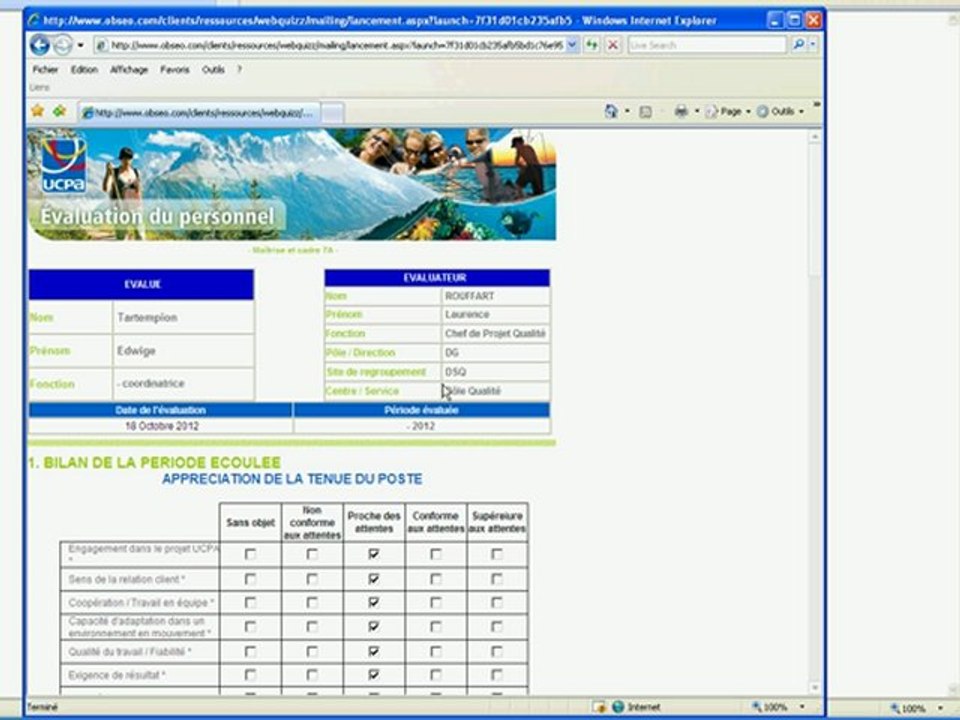This screenshot has width=960, height=720.
Task: Click the Internet zone globe icon
Action: pyautogui.click(x=618, y=707)
